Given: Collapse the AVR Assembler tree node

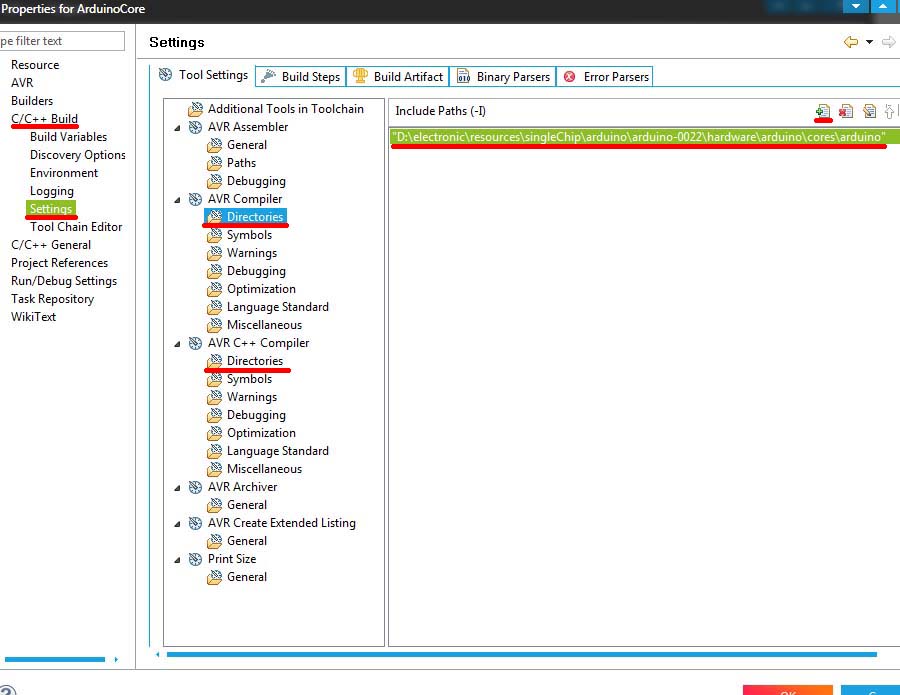Looking at the screenshot, I should [177, 128].
